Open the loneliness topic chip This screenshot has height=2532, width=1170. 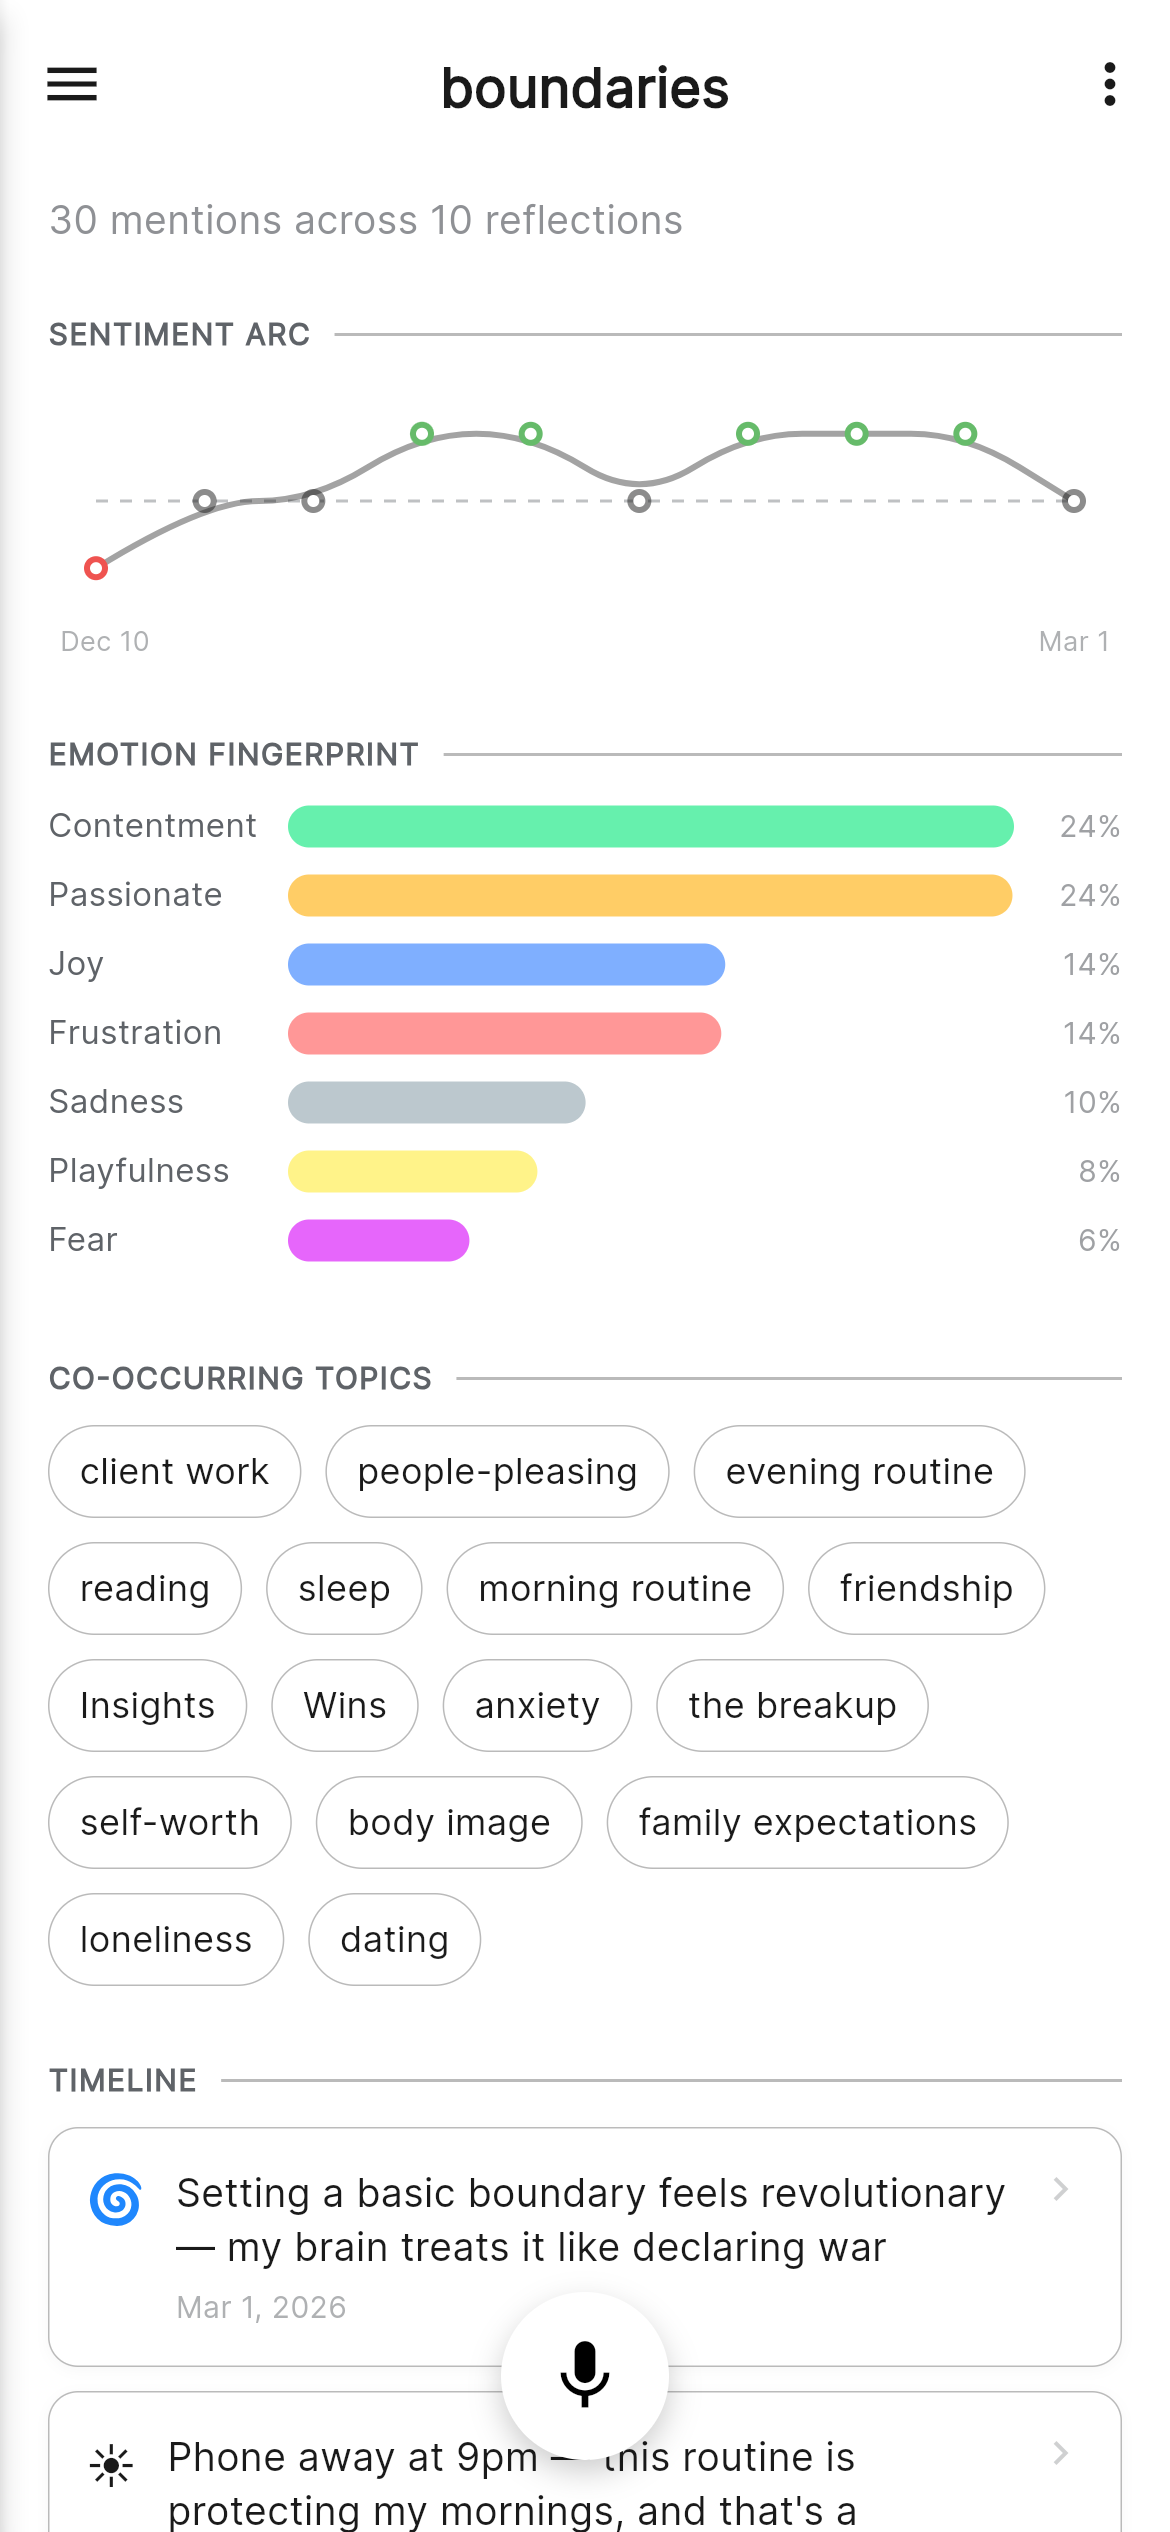tap(165, 1939)
